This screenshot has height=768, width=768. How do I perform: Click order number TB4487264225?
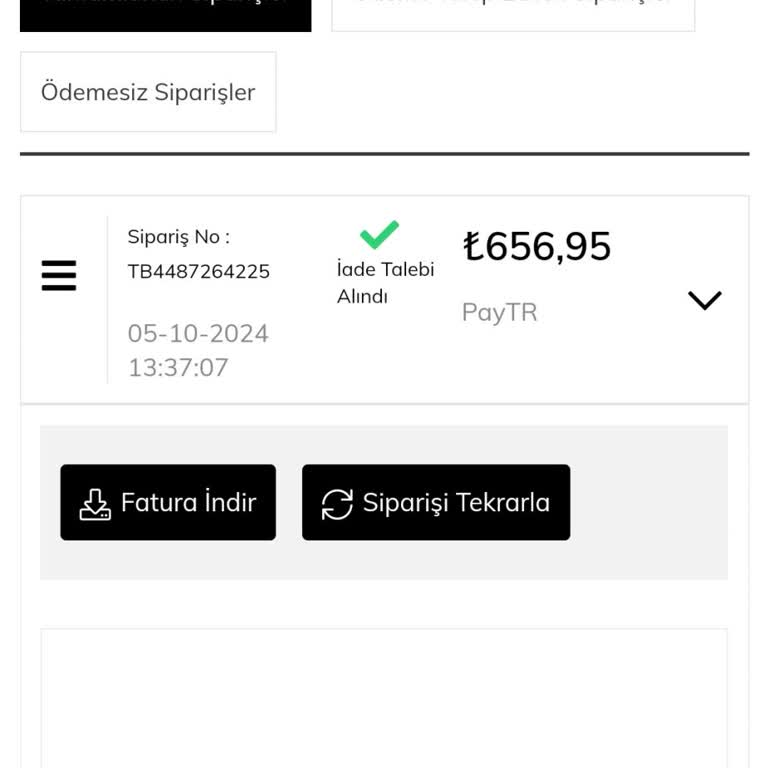pyautogui.click(x=198, y=271)
